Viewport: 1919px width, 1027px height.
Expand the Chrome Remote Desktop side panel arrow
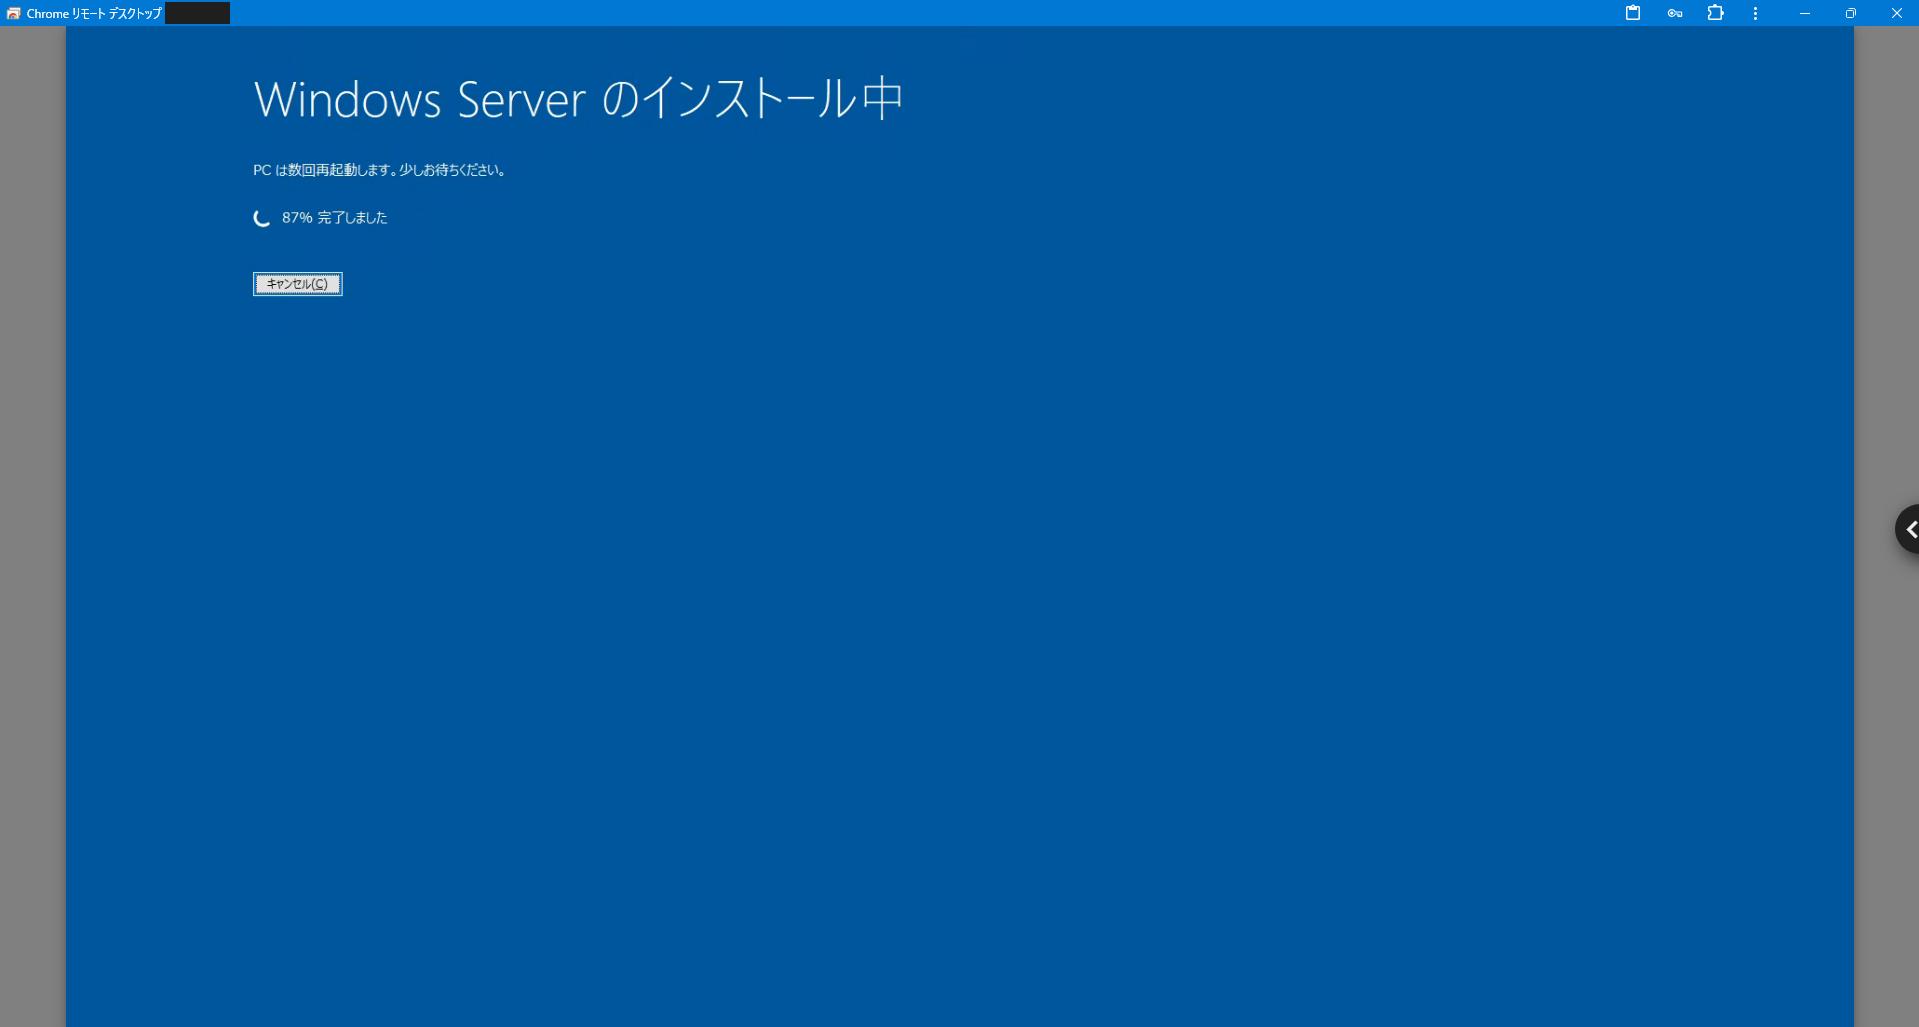tap(1908, 529)
